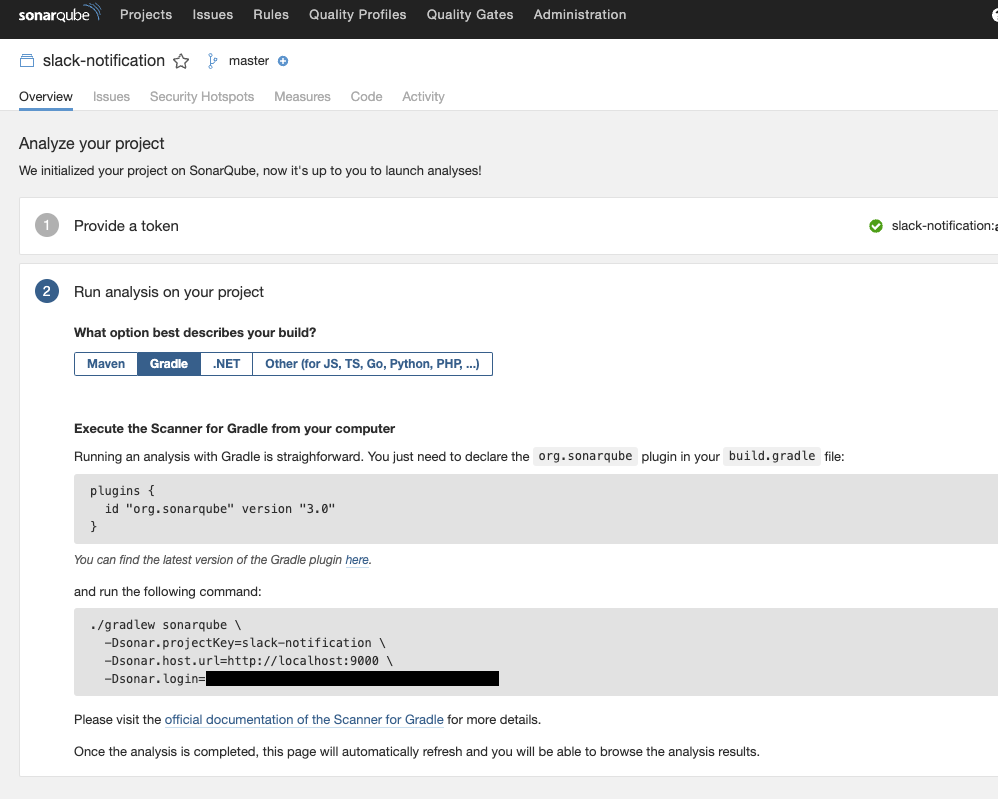Open Projects in top navigation
The width and height of the screenshot is (998, 799).
coord(146,15)
